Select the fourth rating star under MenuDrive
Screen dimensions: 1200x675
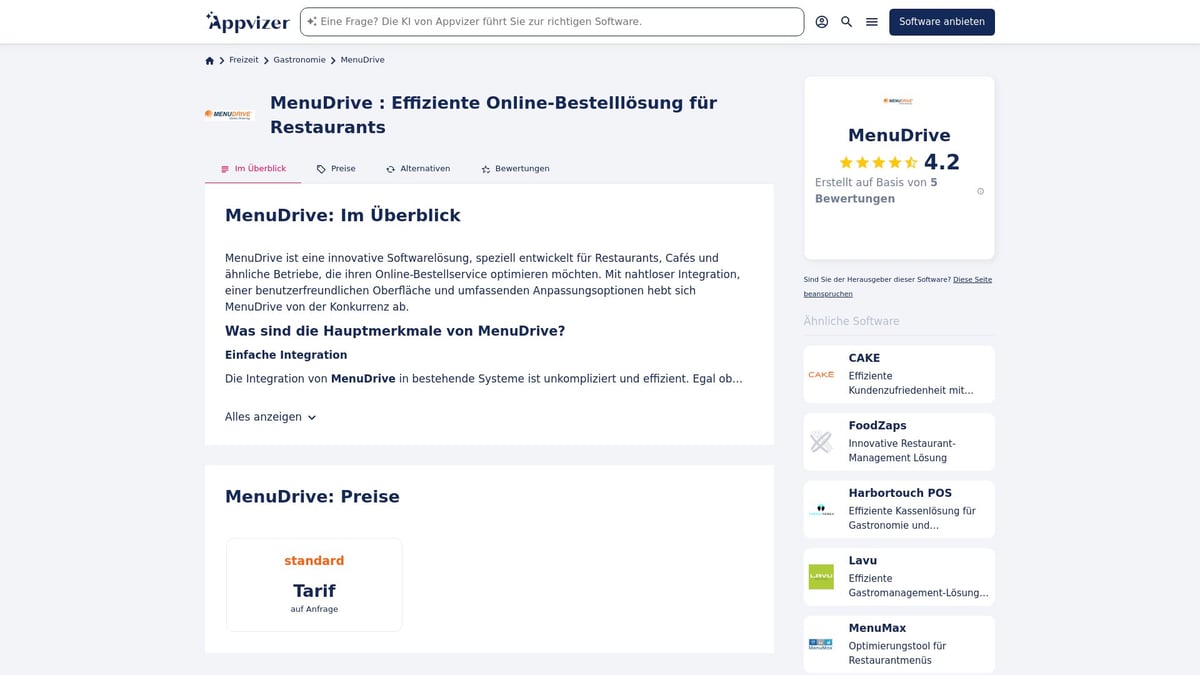(x=893, y=161)
